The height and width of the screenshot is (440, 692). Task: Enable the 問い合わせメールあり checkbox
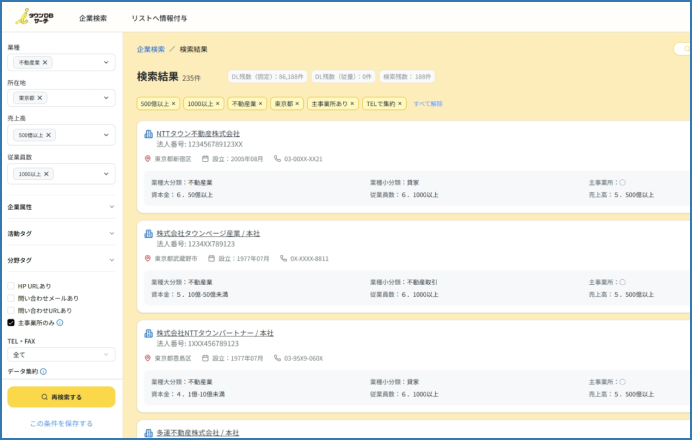coord(11,298)
